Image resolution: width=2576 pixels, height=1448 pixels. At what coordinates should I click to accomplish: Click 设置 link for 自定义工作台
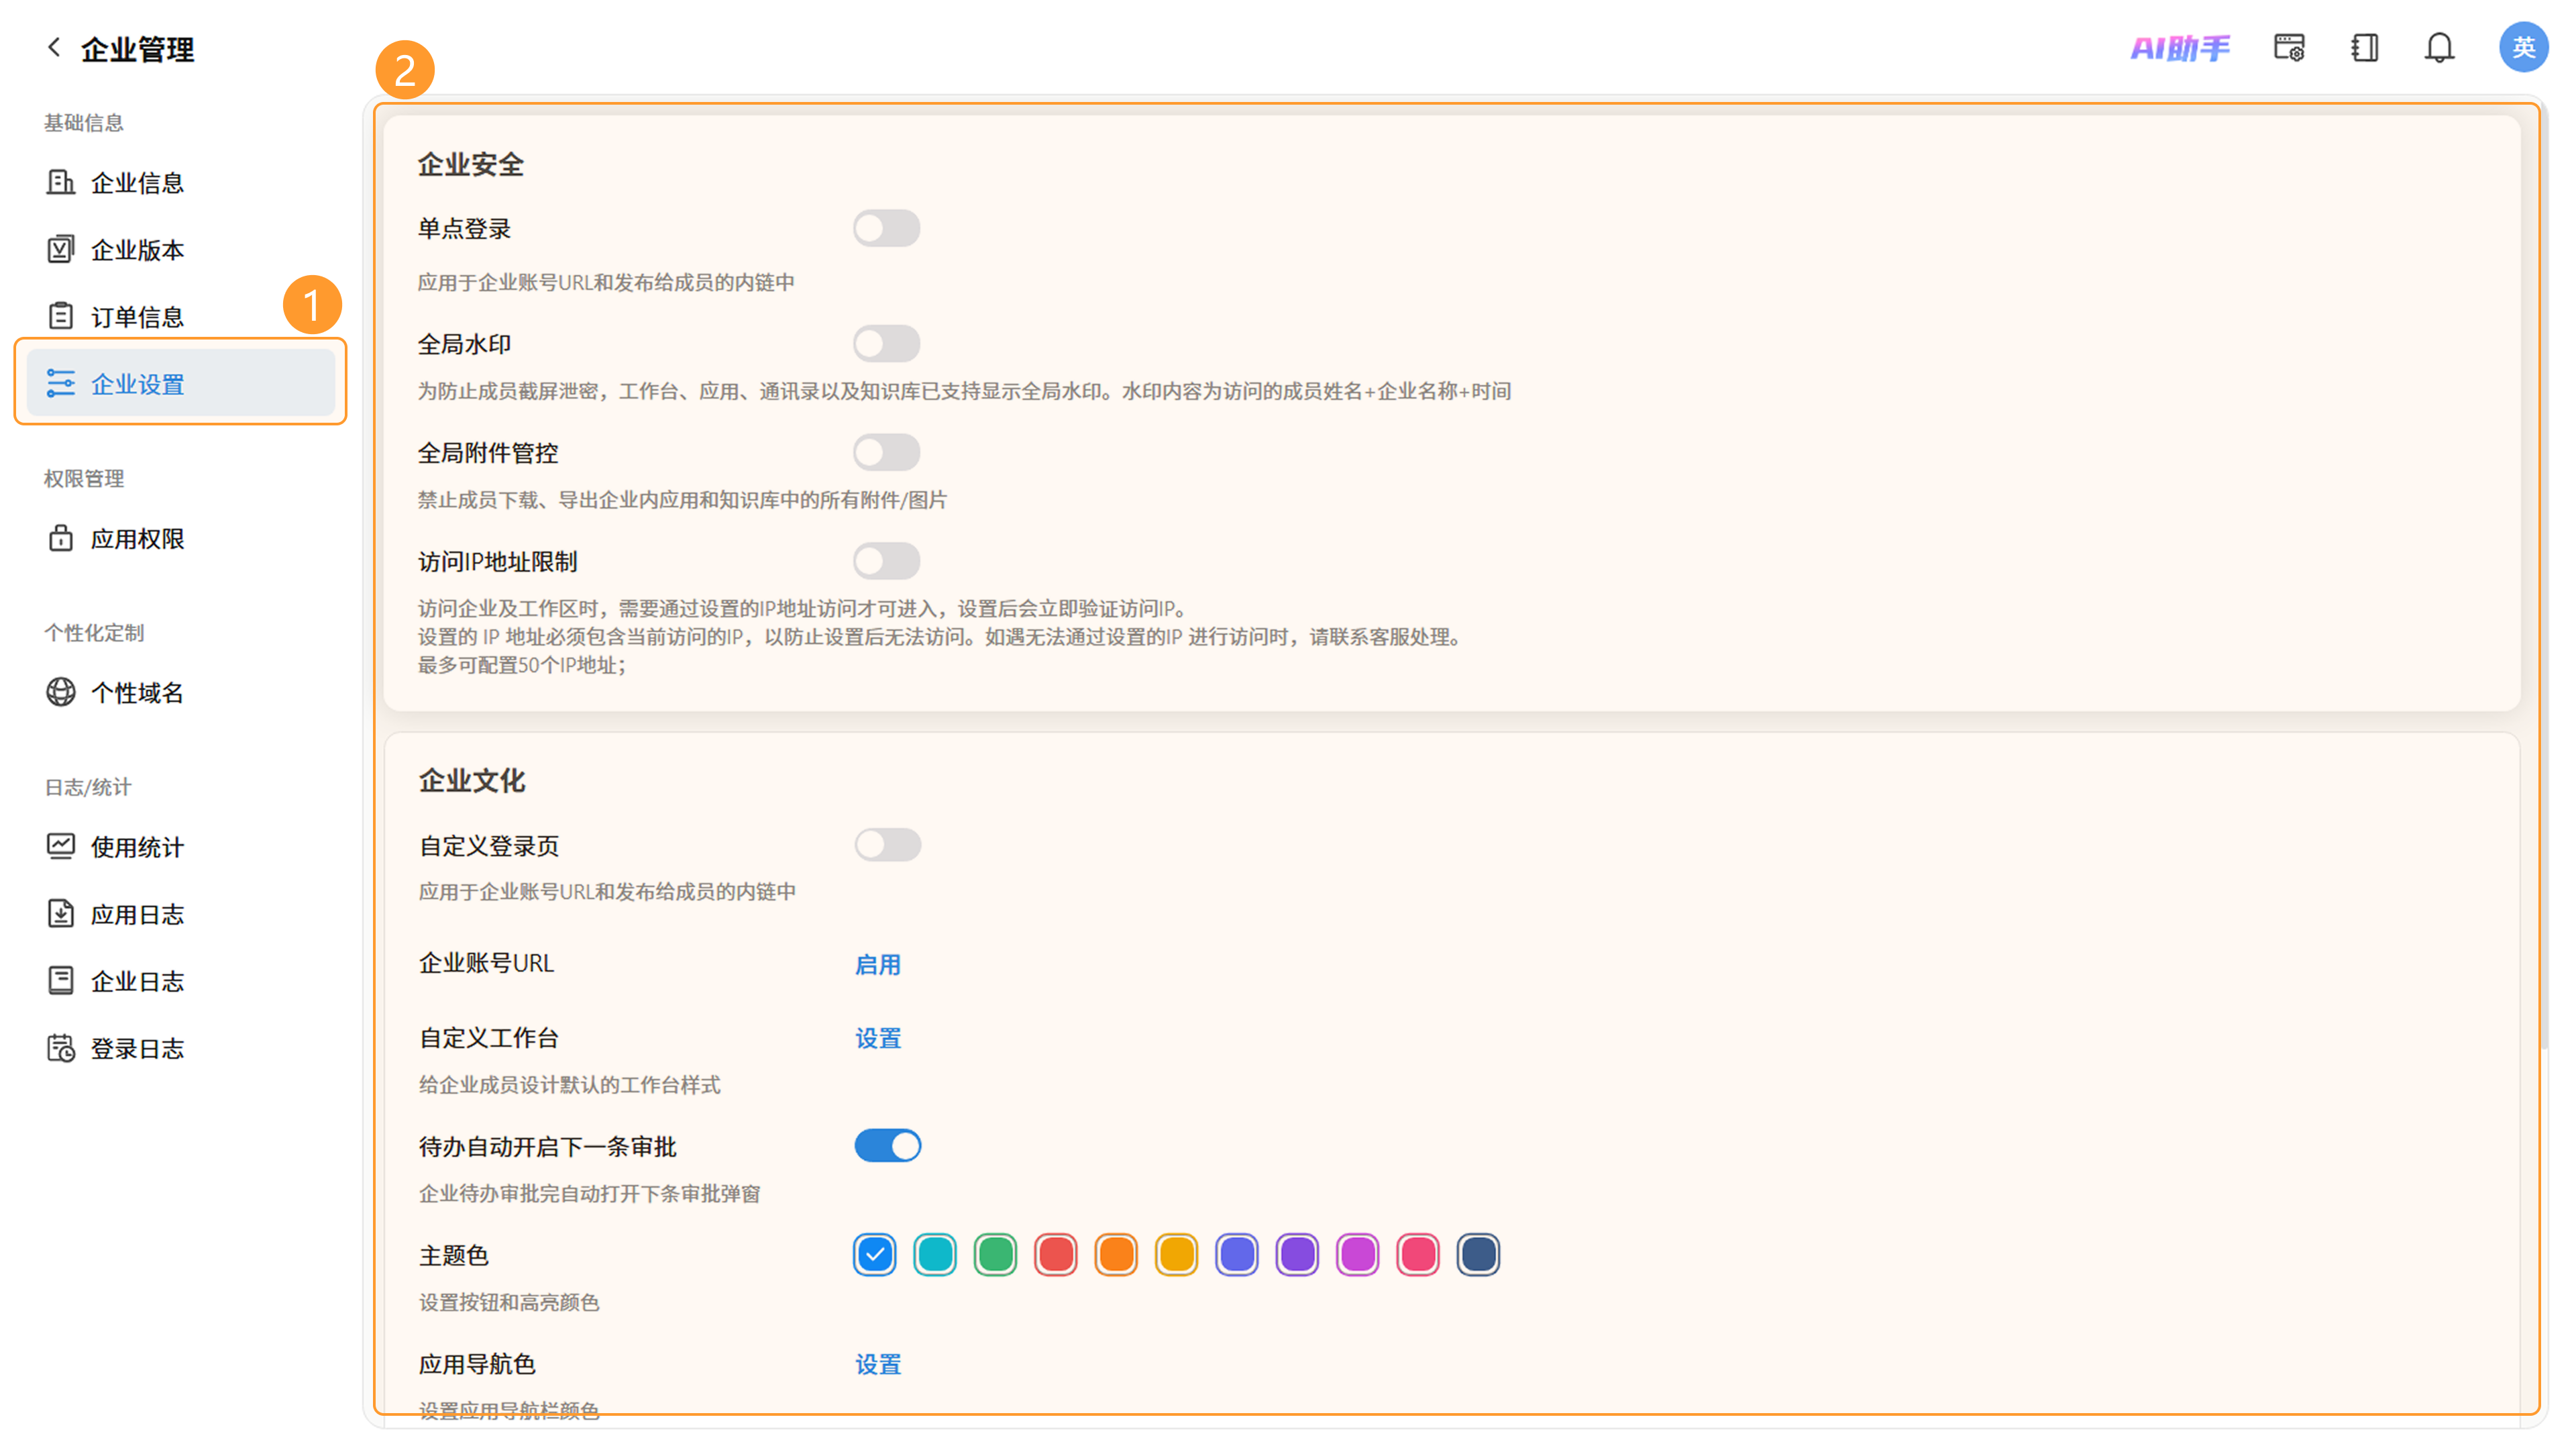click(x=877, y=1039)
